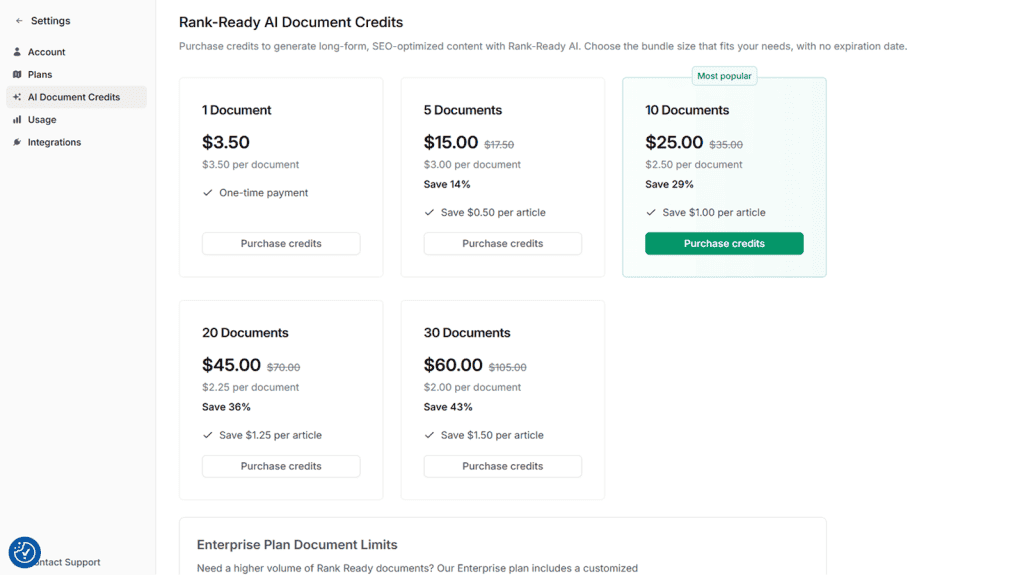Go to the Usage section

tap(42, 120)
